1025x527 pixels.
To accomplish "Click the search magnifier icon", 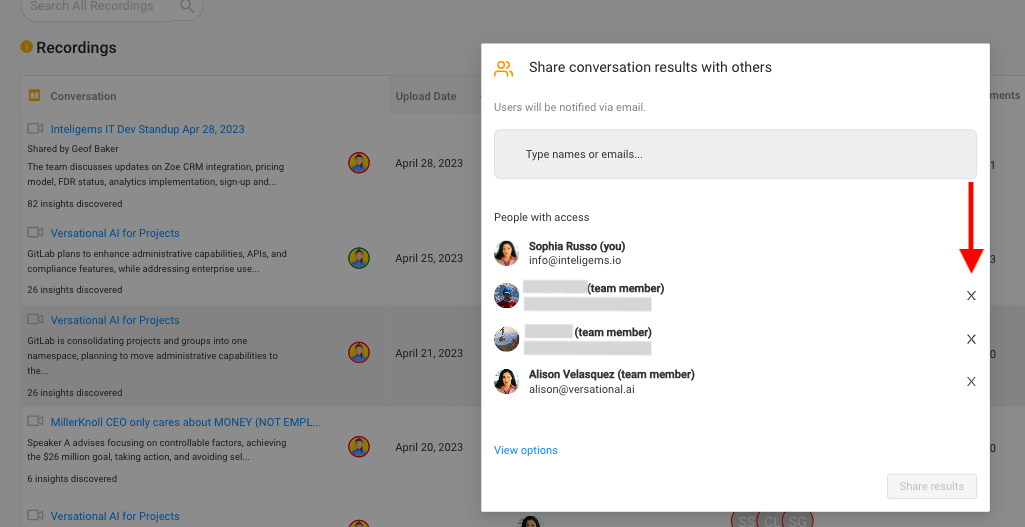I will click(x=187, y=7).
